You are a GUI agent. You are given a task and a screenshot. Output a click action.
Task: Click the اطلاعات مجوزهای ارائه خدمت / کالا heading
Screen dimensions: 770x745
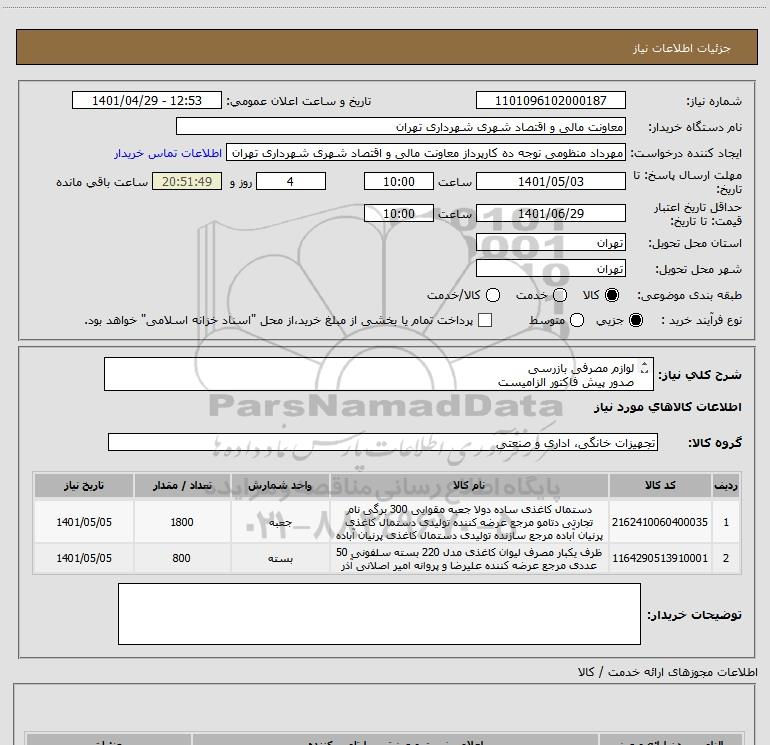[667, 672]
